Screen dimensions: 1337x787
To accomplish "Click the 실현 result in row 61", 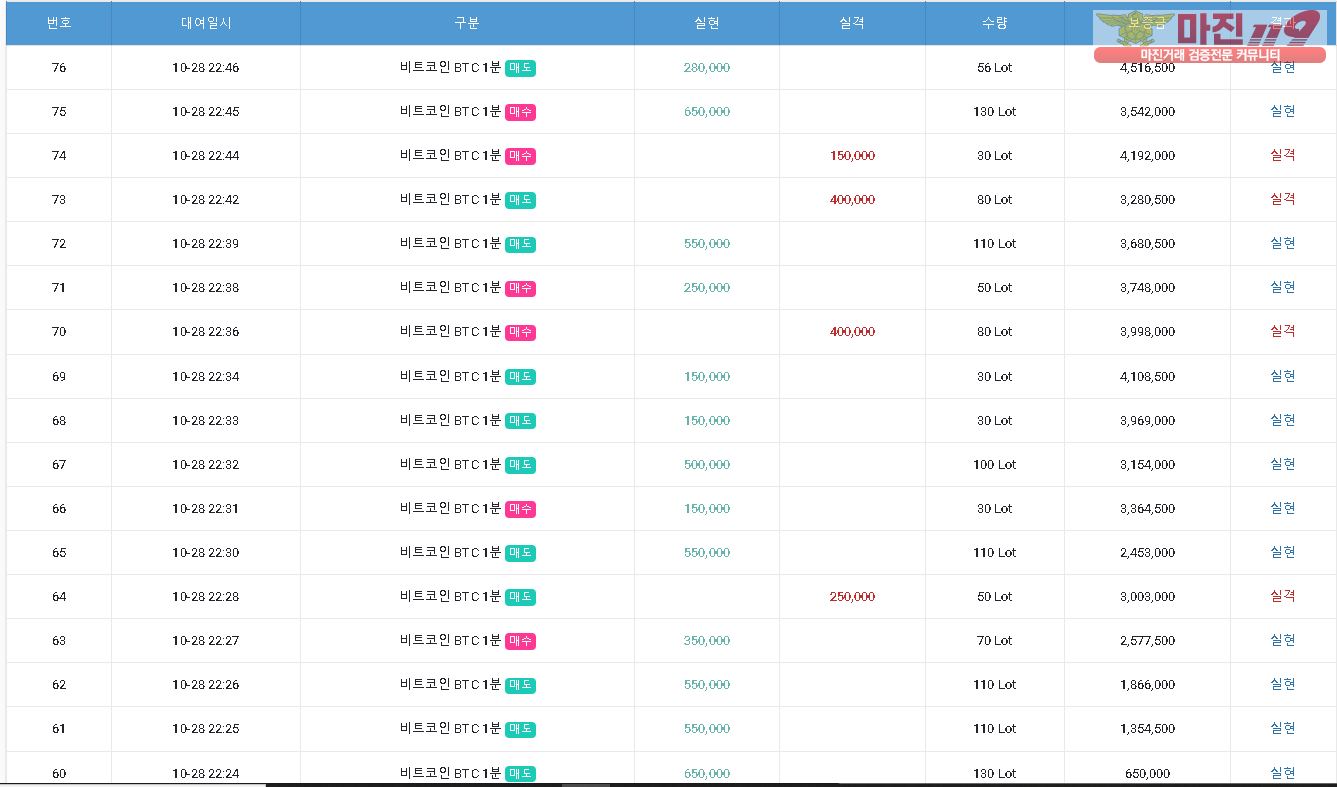I will [x=1283, y=728].
